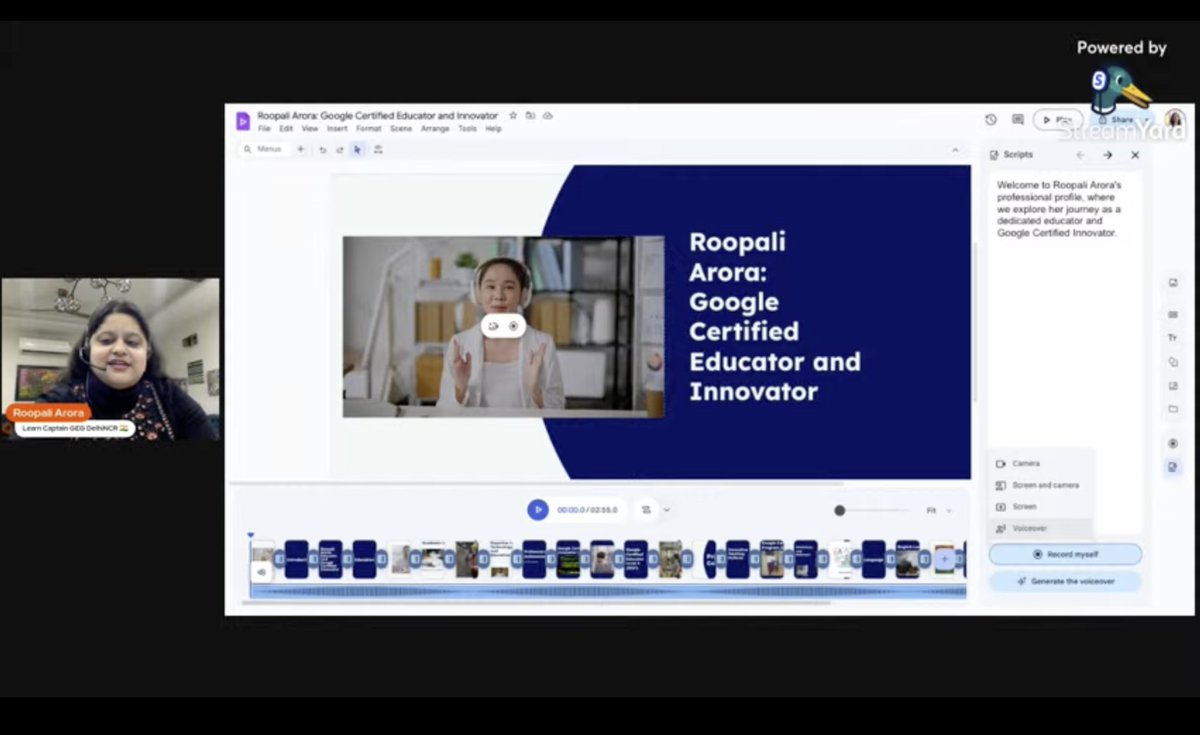Click the move to folder icon
The image size is (1200, 735).
pos(530,116)
